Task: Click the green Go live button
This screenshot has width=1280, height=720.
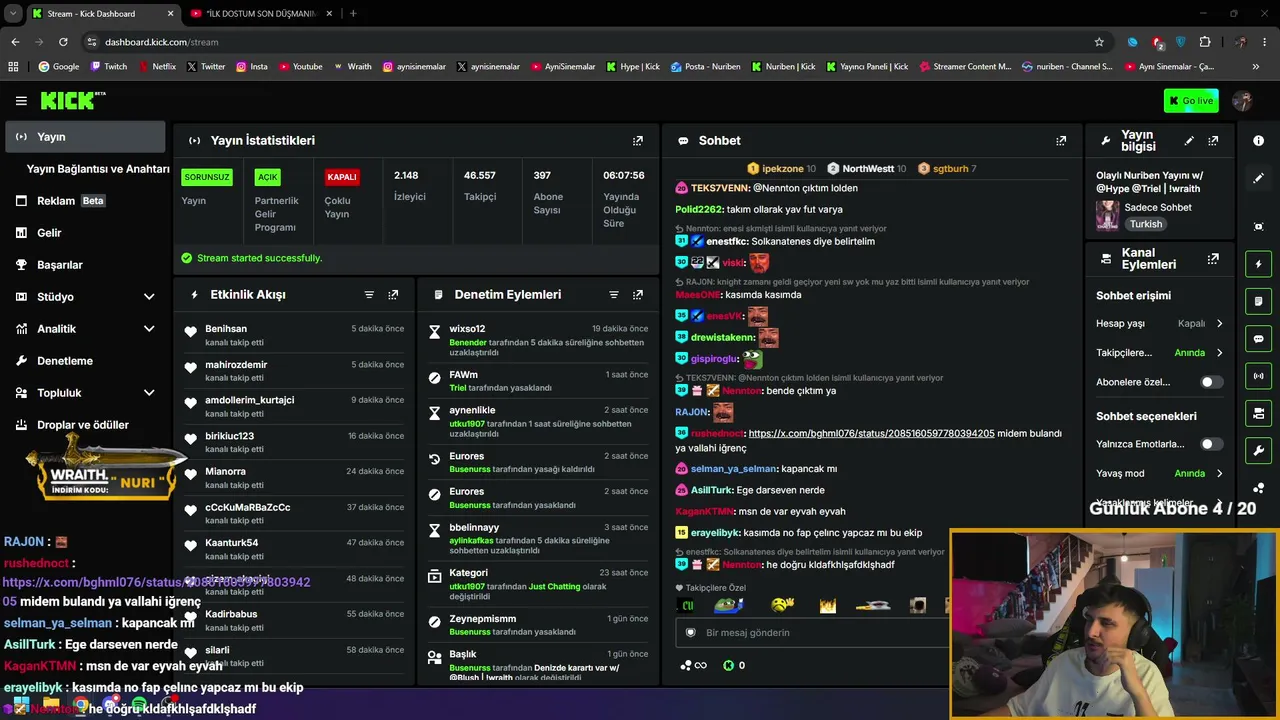Action: click(x=1191, y=101)
